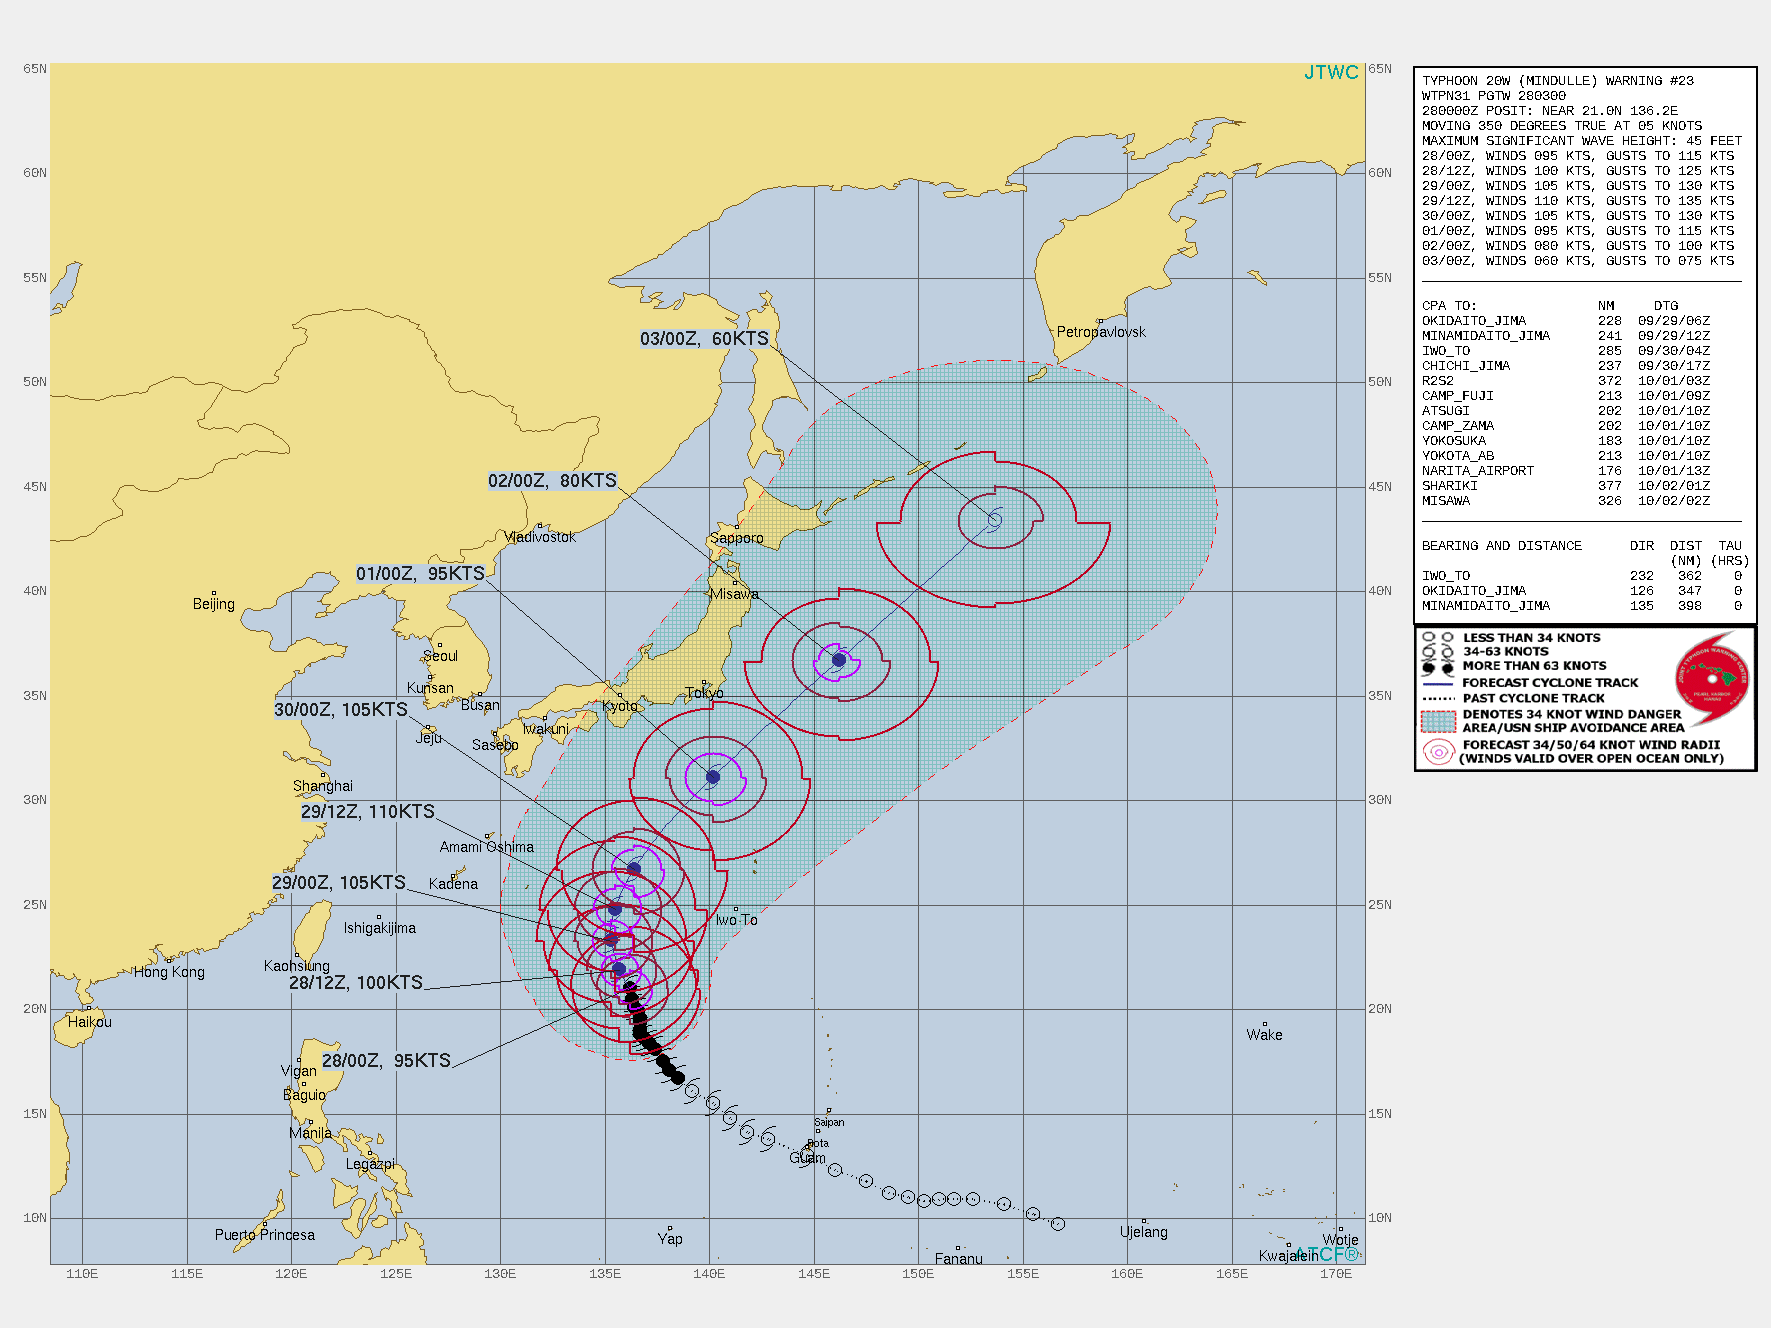Image resolution: width=1771 pixels, height=1328 pixels.
Task: Click the Hong Kong label on the map
Action: click(169, 972)
